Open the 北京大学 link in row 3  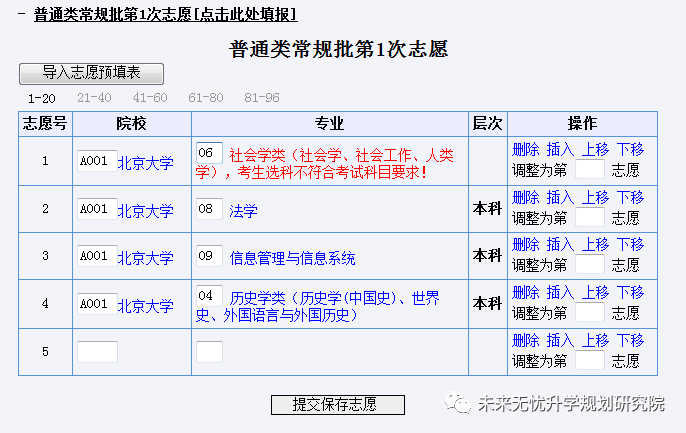(x=146, y=258)
